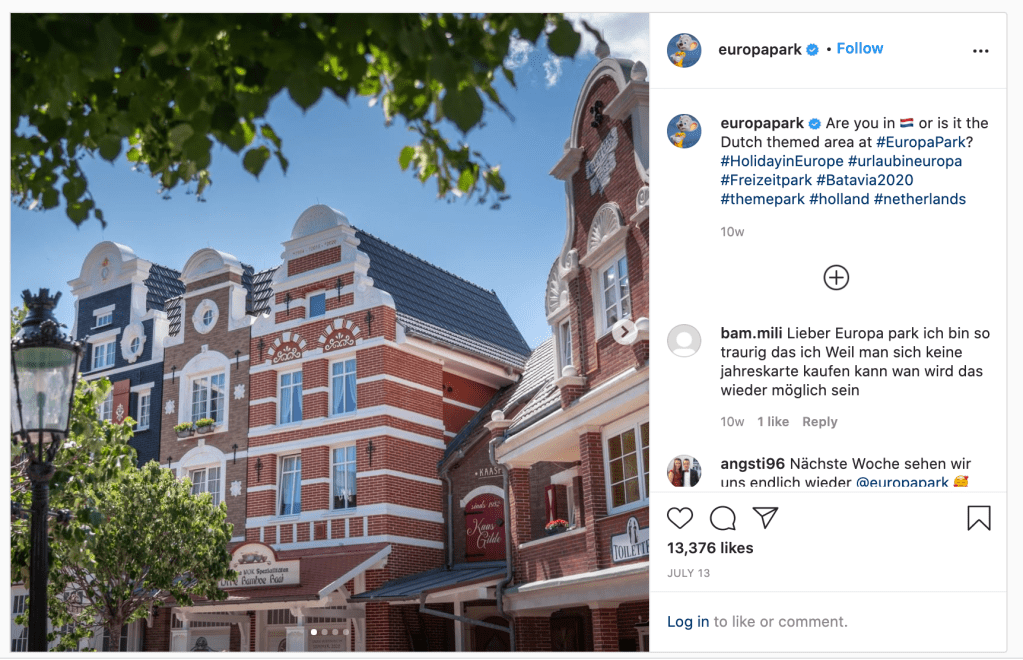Open the #Batavia2020 hashtag link
Screen dimensions: 1023x660
[x=864, y=180]
